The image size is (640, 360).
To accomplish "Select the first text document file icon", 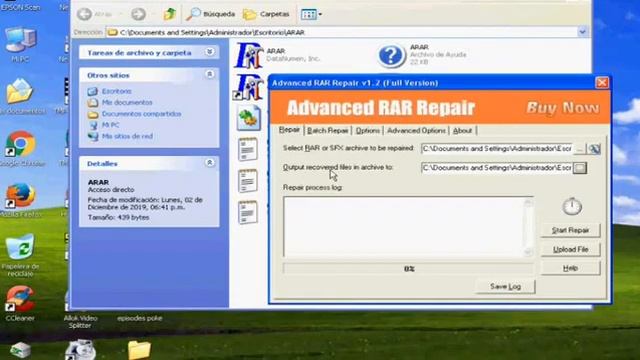I will point(248,149).
